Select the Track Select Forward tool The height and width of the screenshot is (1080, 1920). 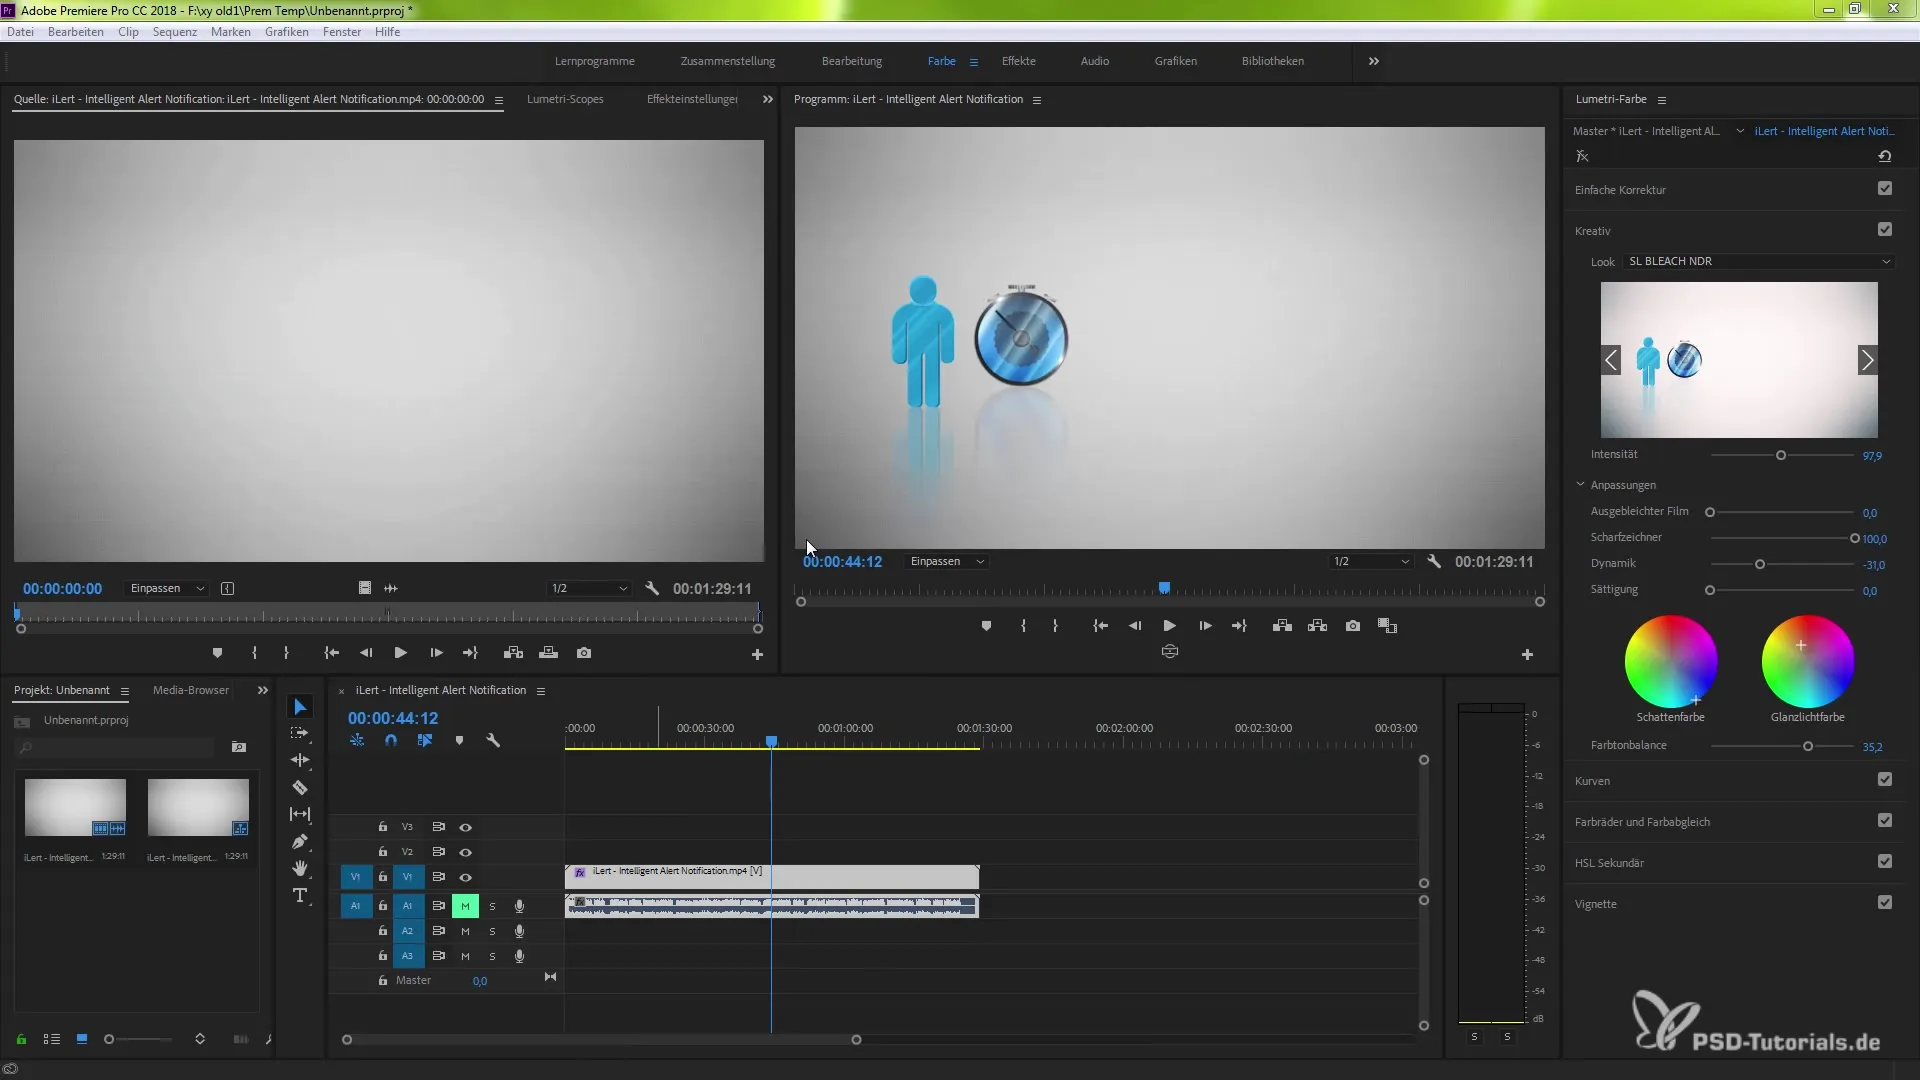click(x=300, y=733)
